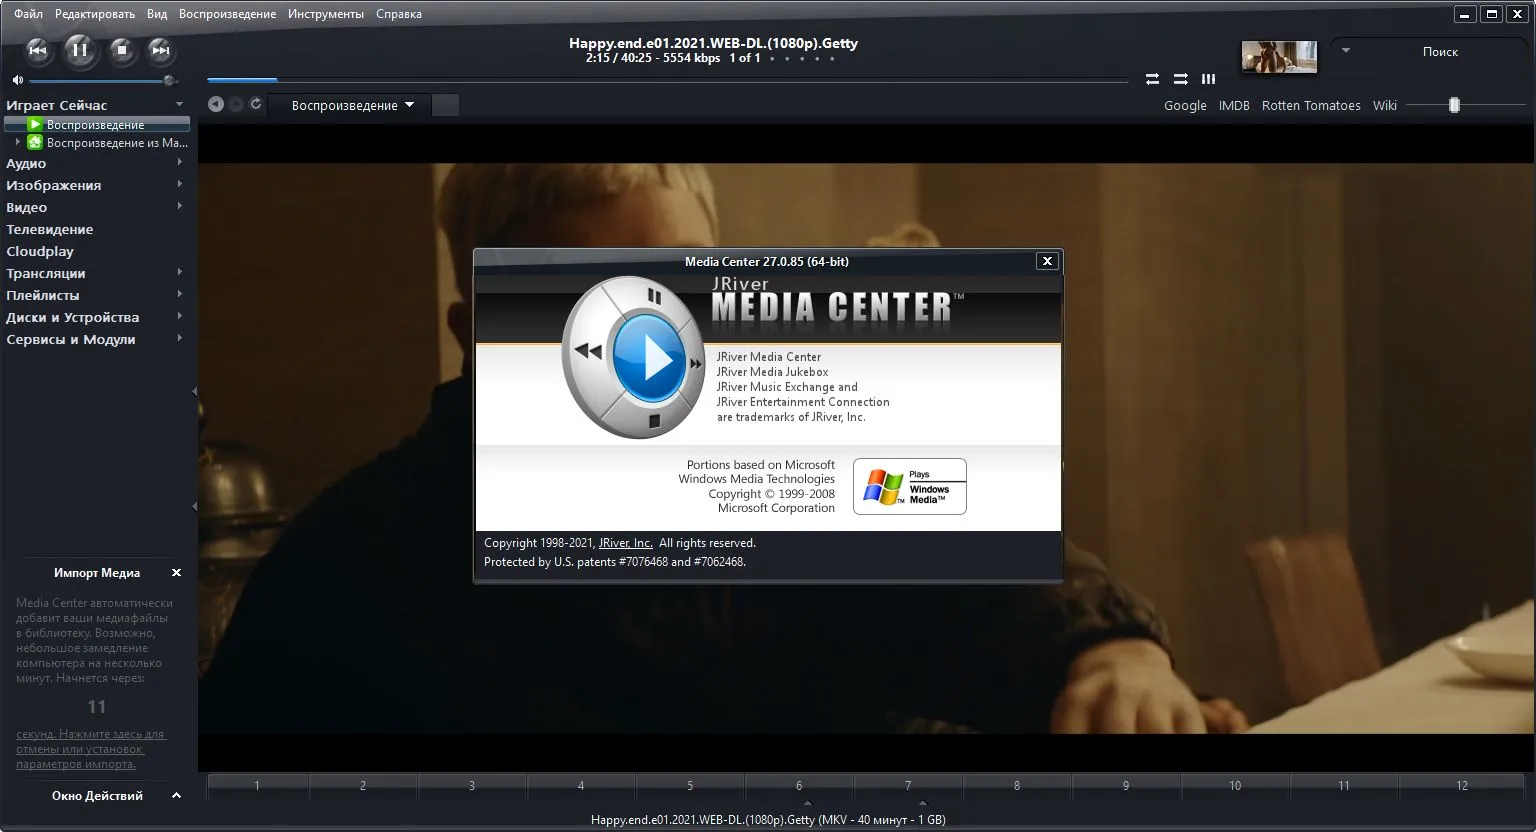Jump to chapter marker 4
Viewport: 1536px width, 832px height.
point(581,785)
